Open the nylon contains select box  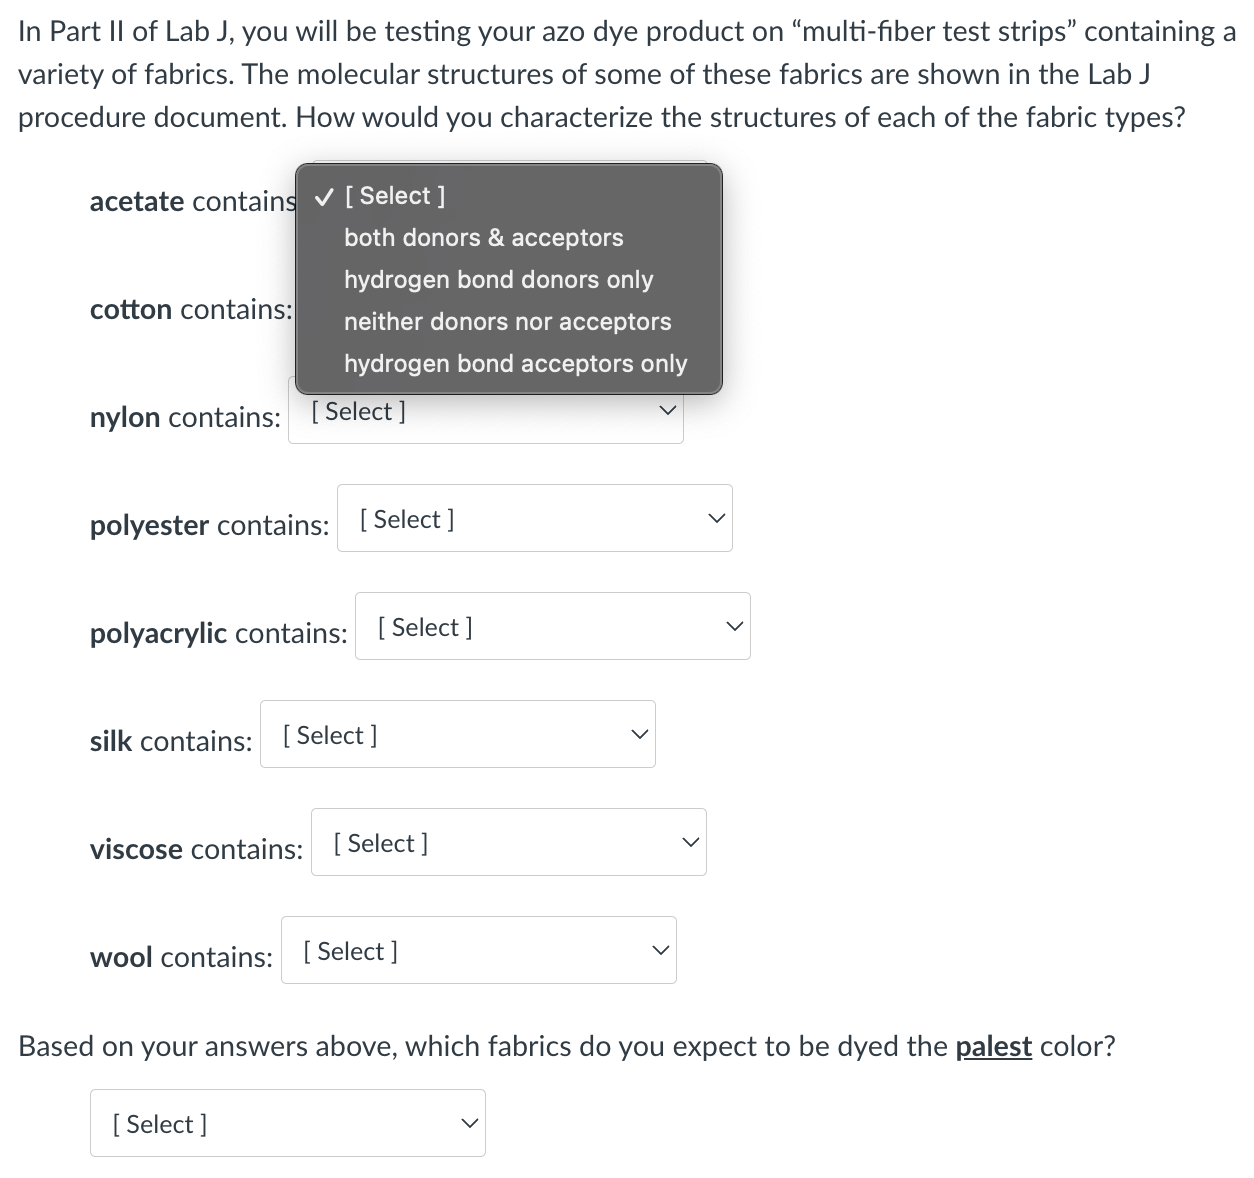click(x=485, y=412)
